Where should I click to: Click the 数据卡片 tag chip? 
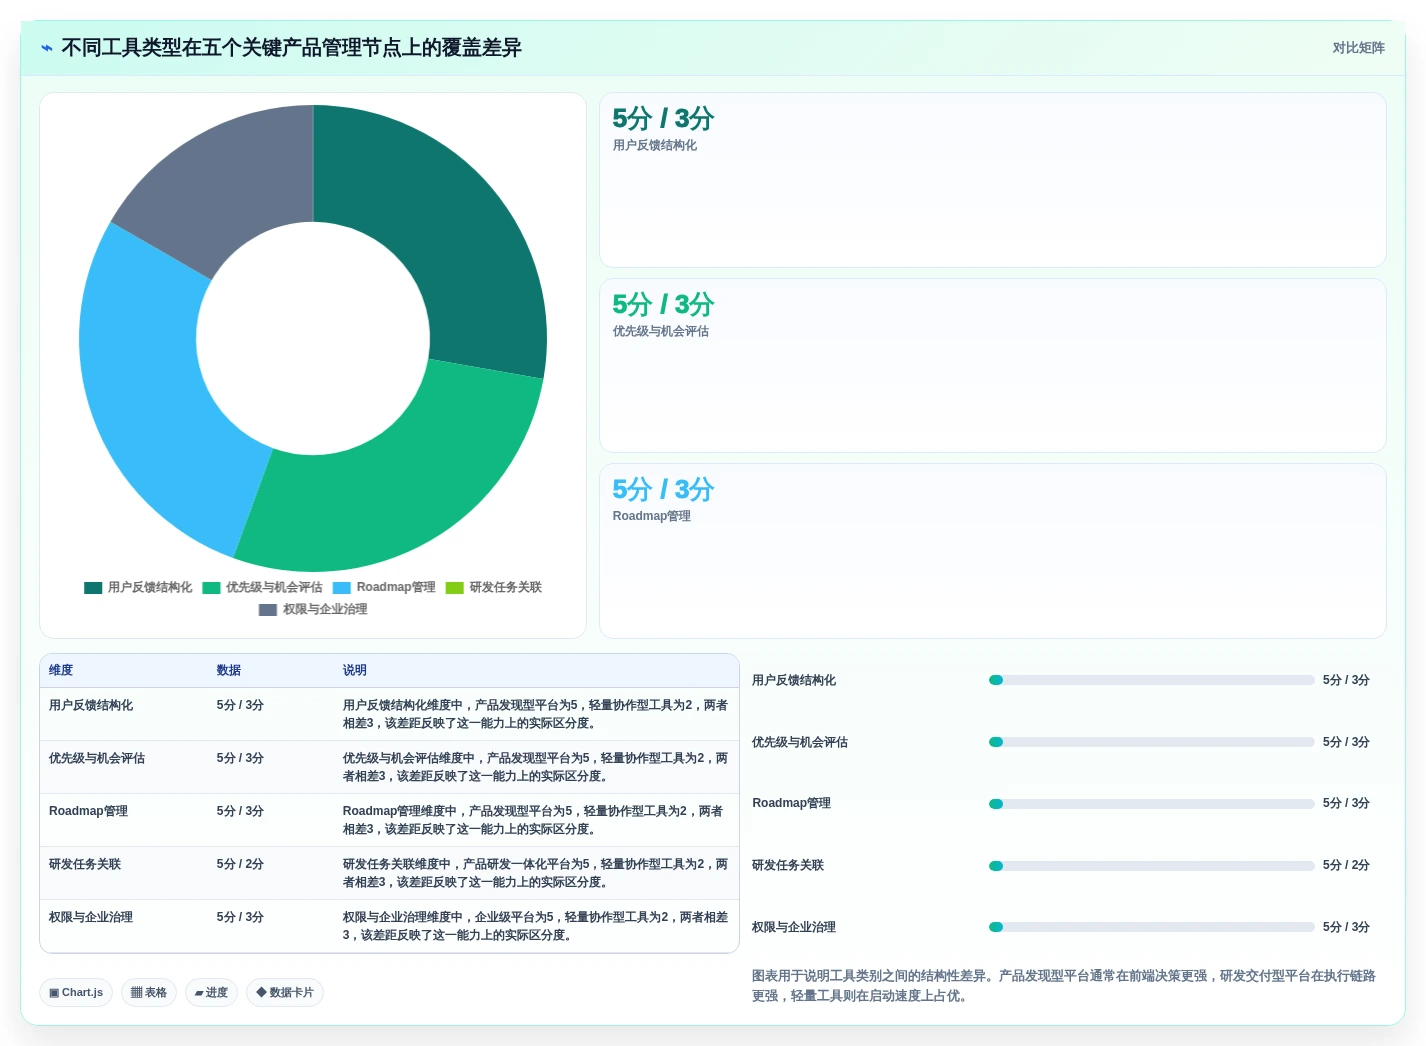(x=285, y=993)
